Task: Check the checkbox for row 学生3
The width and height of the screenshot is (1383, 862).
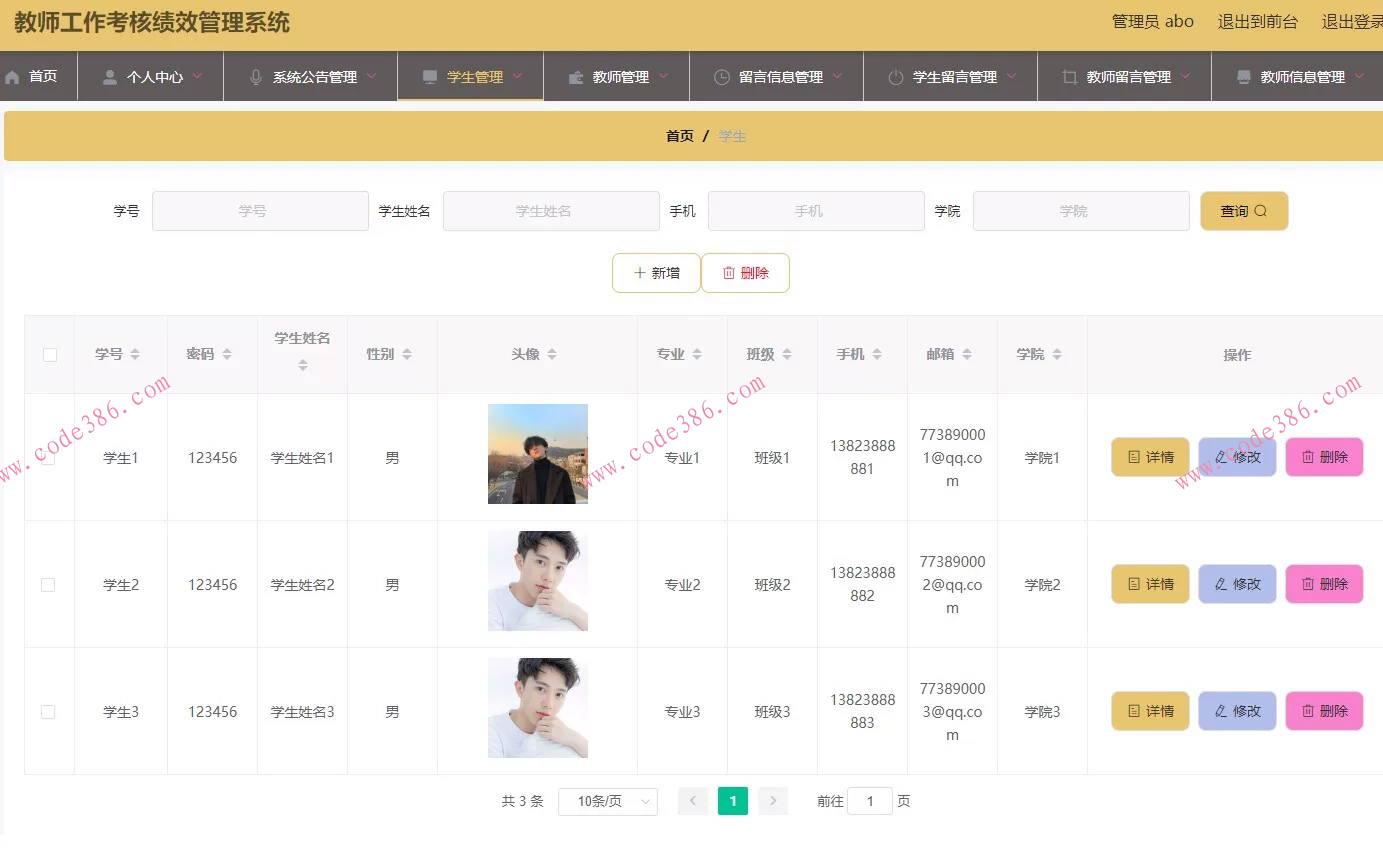Action: click(x=48, y=712)
